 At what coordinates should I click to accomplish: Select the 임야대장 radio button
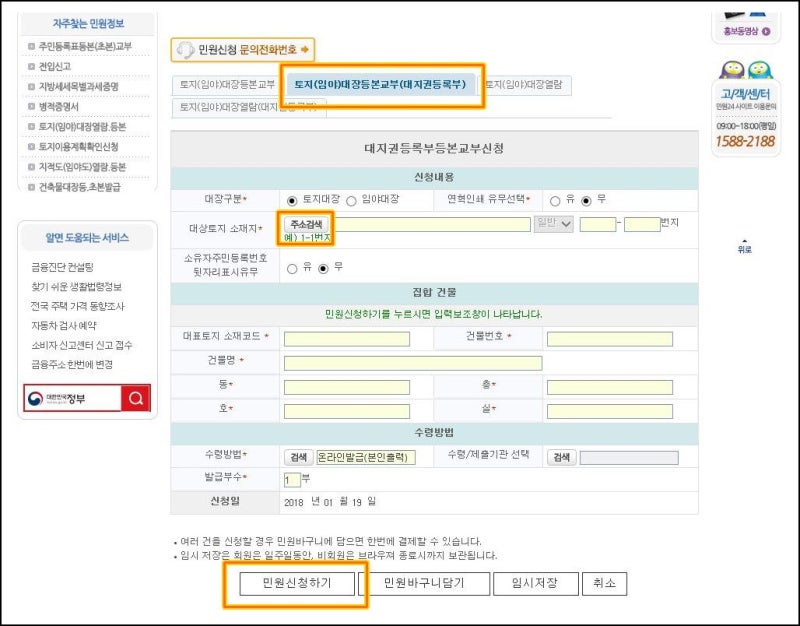[x=351, y=201]
